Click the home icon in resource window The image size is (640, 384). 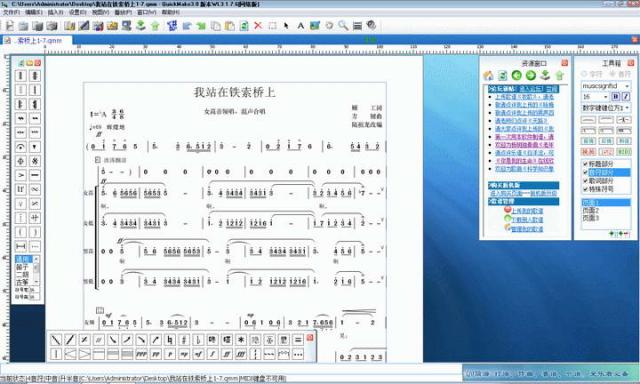pyautogui.click(x=488, y=75)
